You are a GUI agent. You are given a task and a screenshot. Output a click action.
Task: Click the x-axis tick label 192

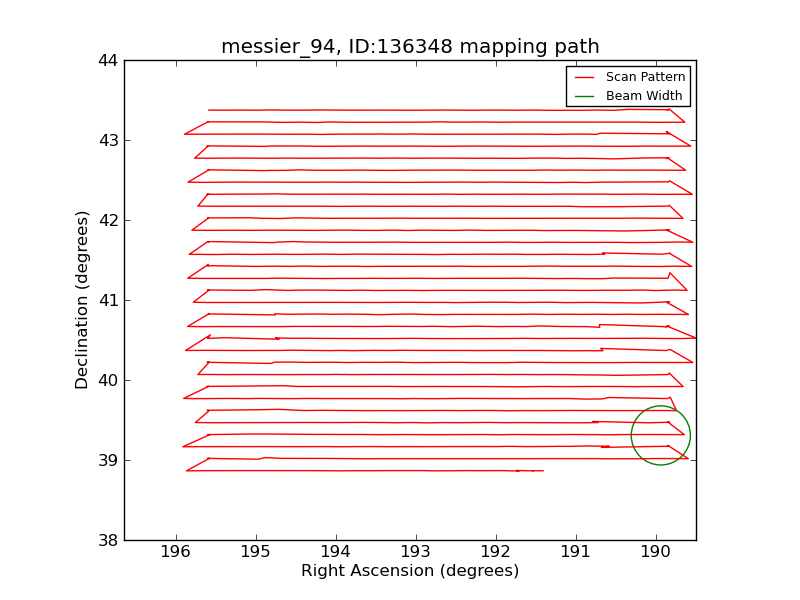coord(496,552)
